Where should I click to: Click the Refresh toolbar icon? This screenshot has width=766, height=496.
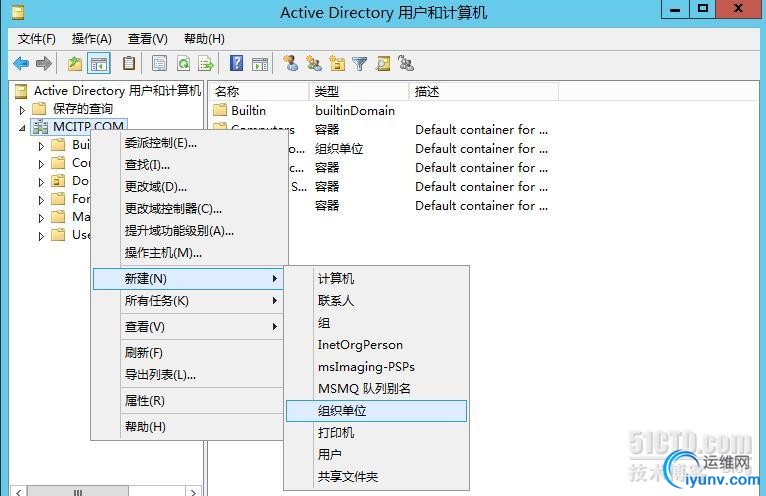(183, 64)
